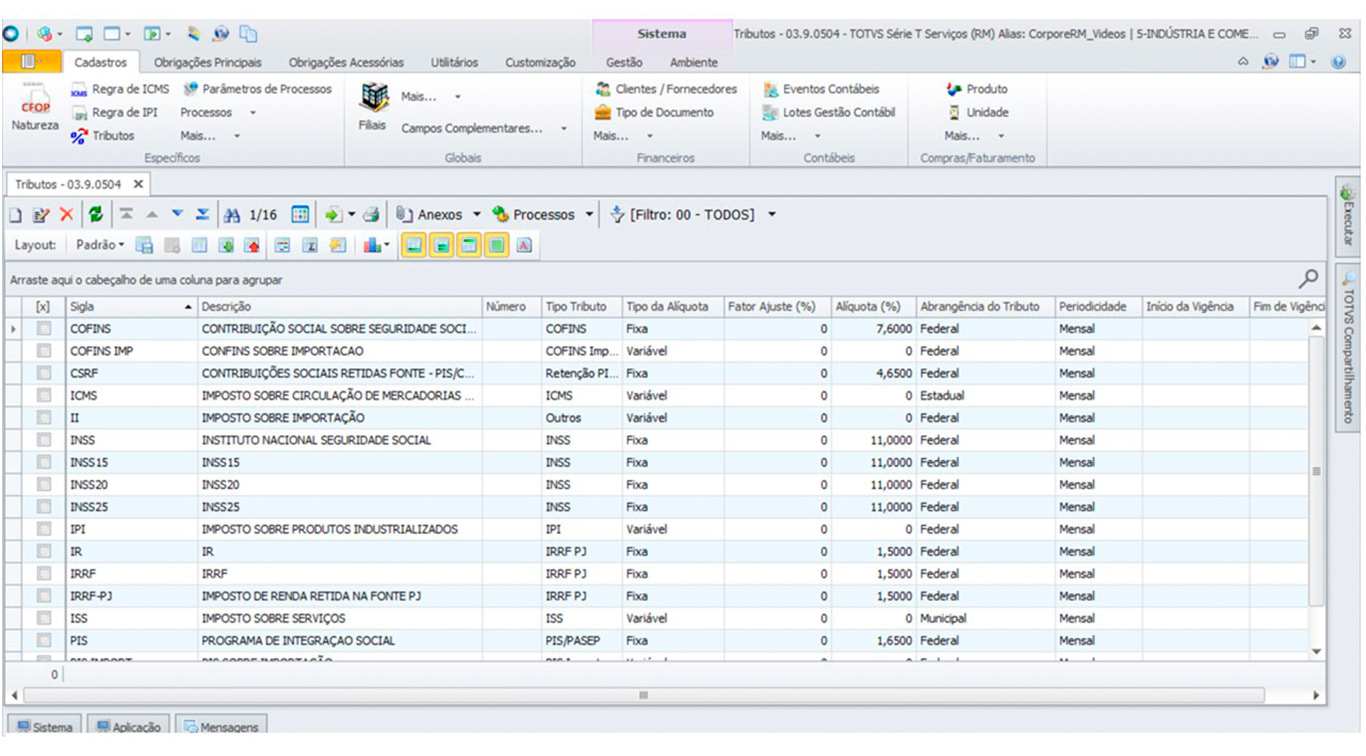This screenshot has height=756, width=1366.
Task: Click the binoculars search icon
Action: click(232, 215)
